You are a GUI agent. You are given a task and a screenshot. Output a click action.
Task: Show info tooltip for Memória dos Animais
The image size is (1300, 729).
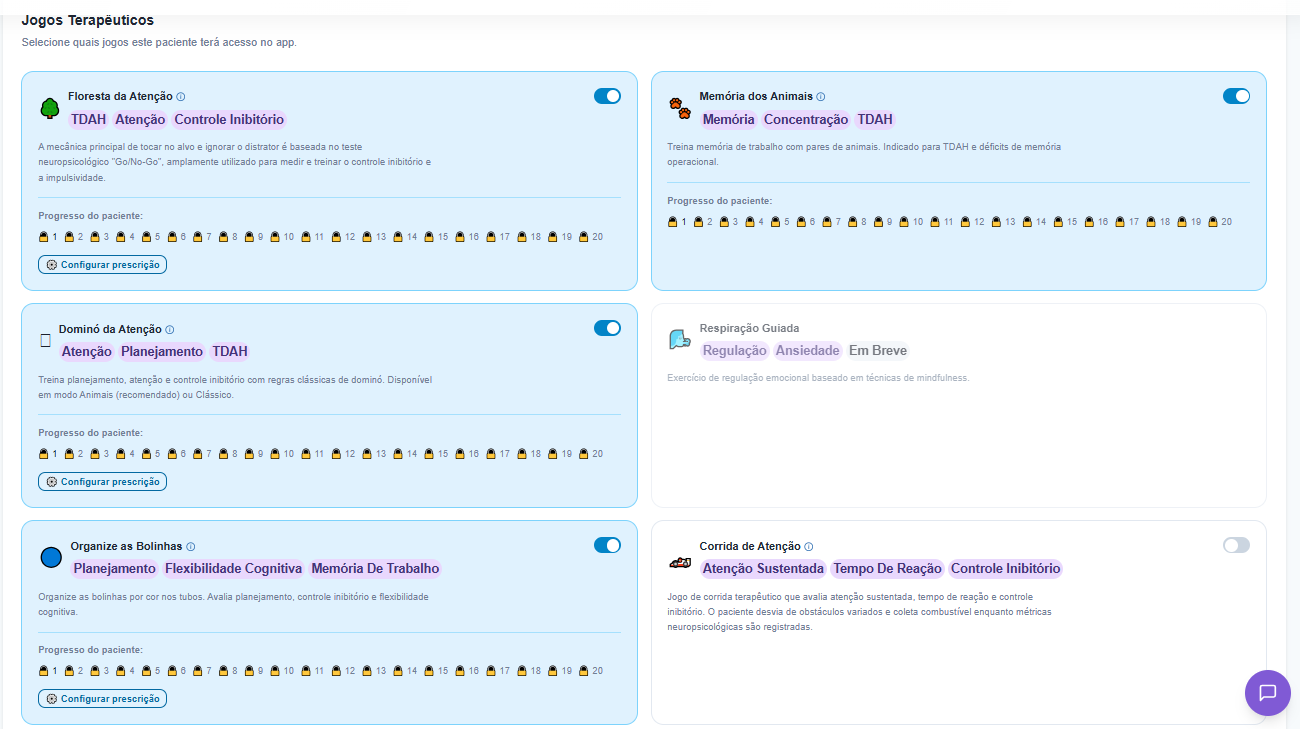821,97
